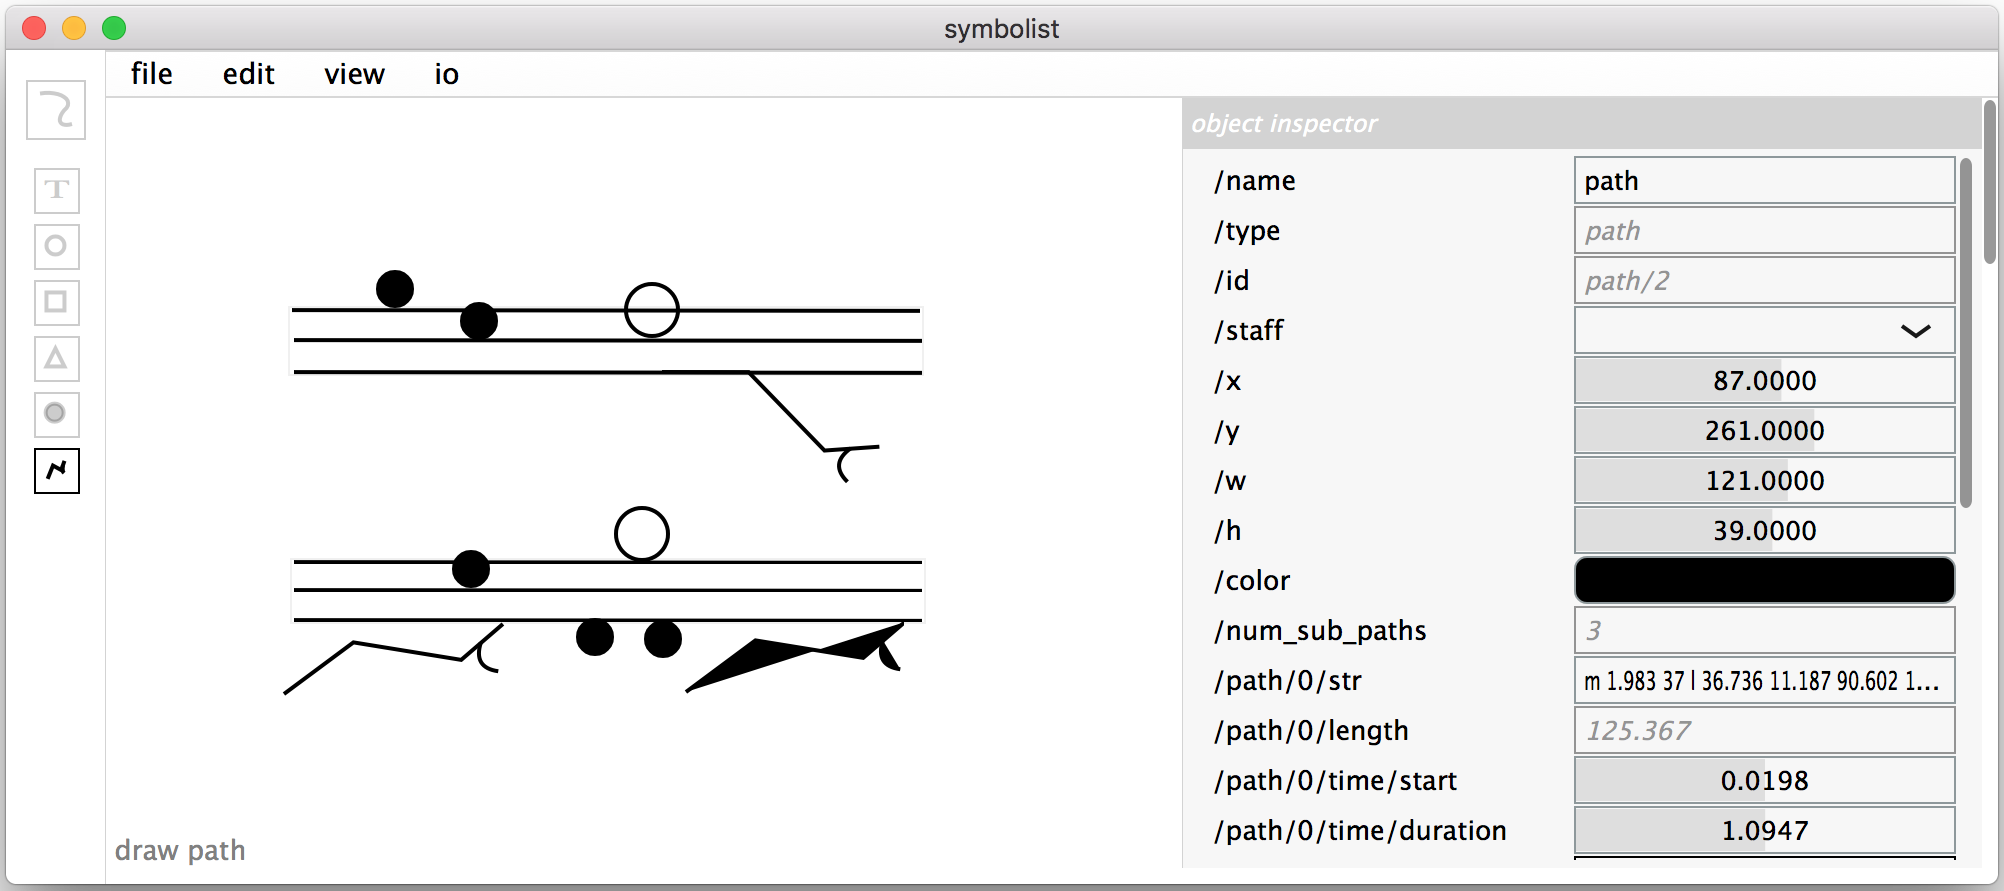This screenshot has width=2004, height=891.
Task: Open the file menu
Action: coord(151,74)
